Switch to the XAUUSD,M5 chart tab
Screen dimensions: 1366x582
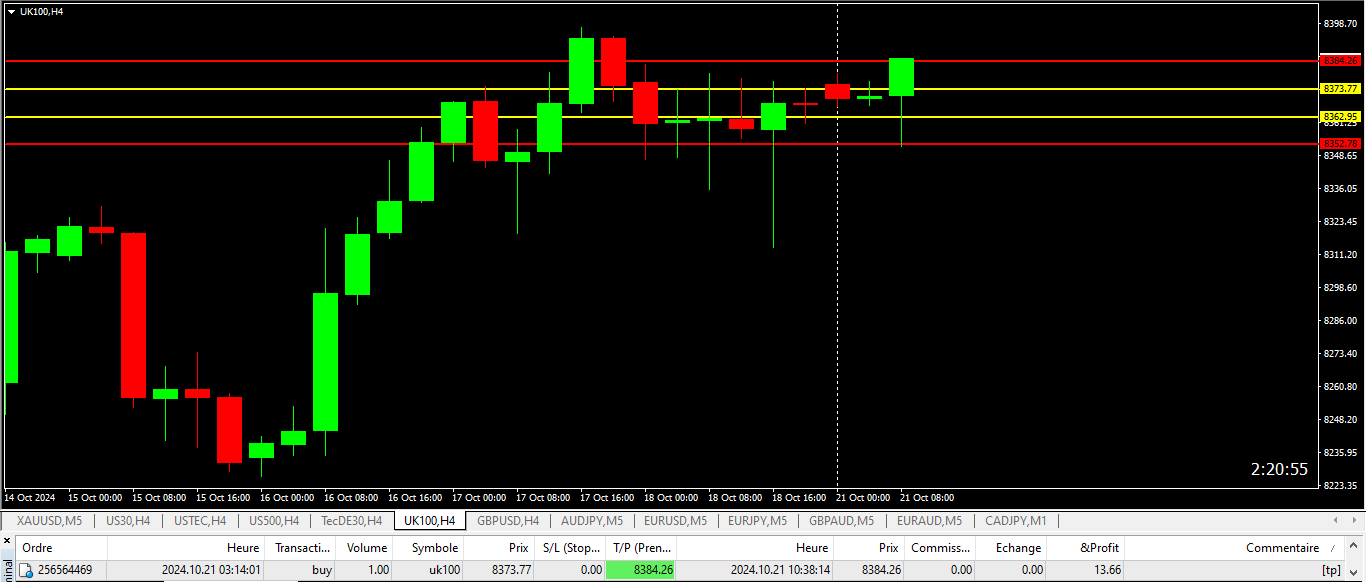(x=49, y=521)
